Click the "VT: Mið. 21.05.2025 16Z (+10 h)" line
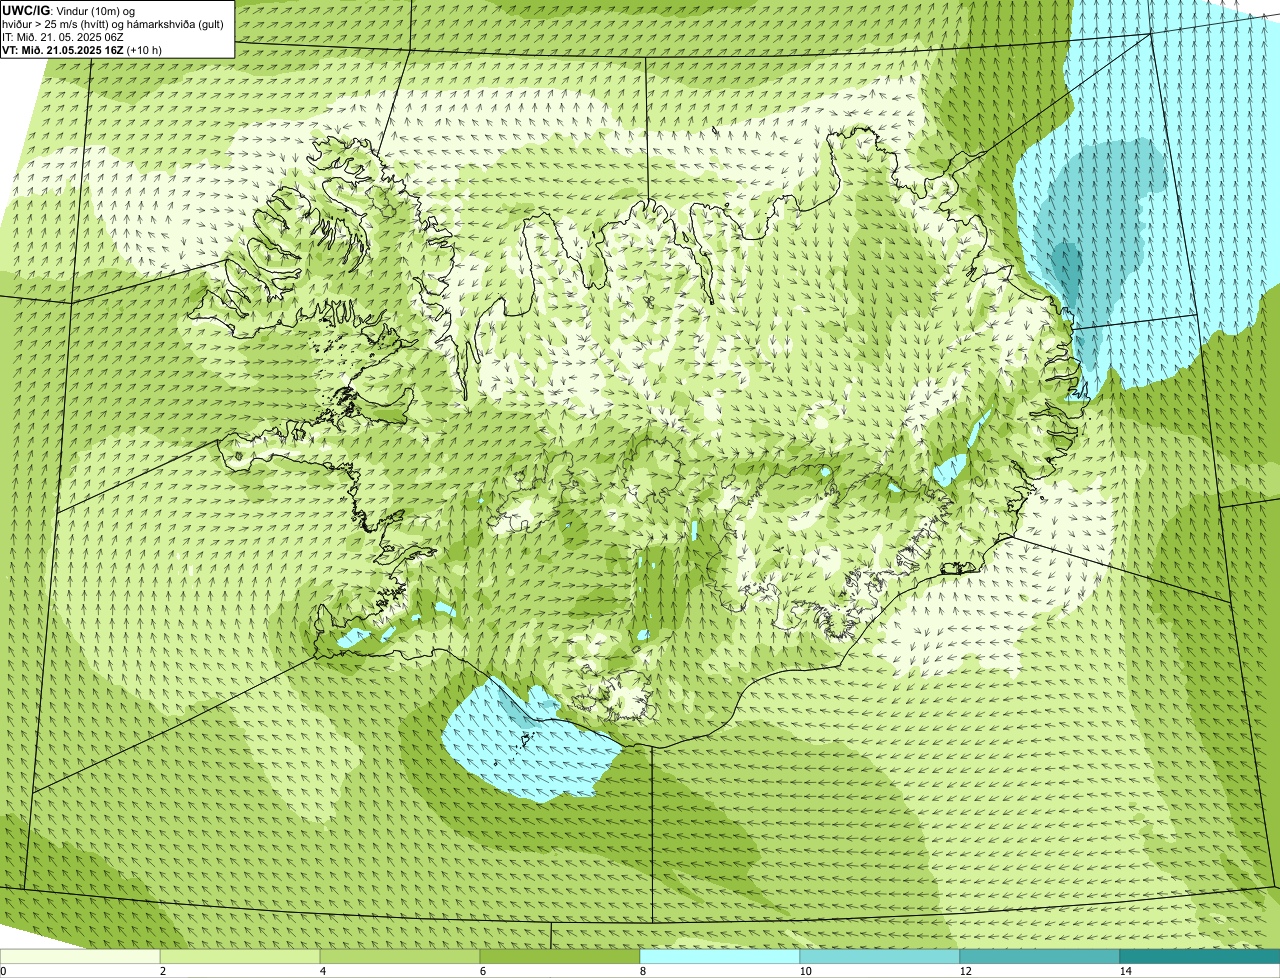This screenshot has width=1280, height=978. point(82,50)
